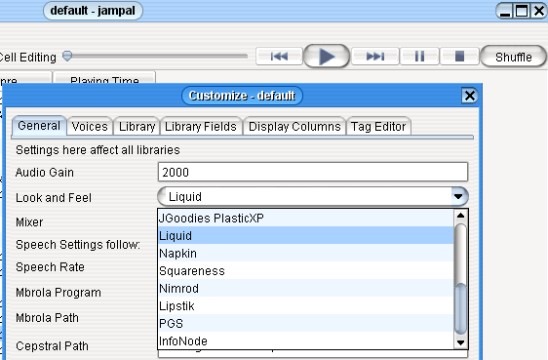Click the previous track button

tap(279, 56)
